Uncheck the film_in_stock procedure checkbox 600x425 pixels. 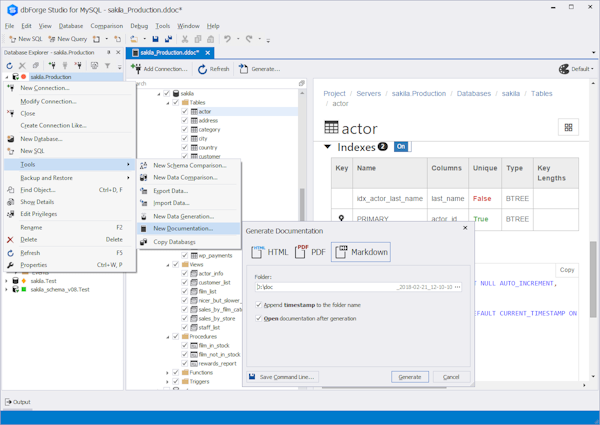click(x=185, y=345)
